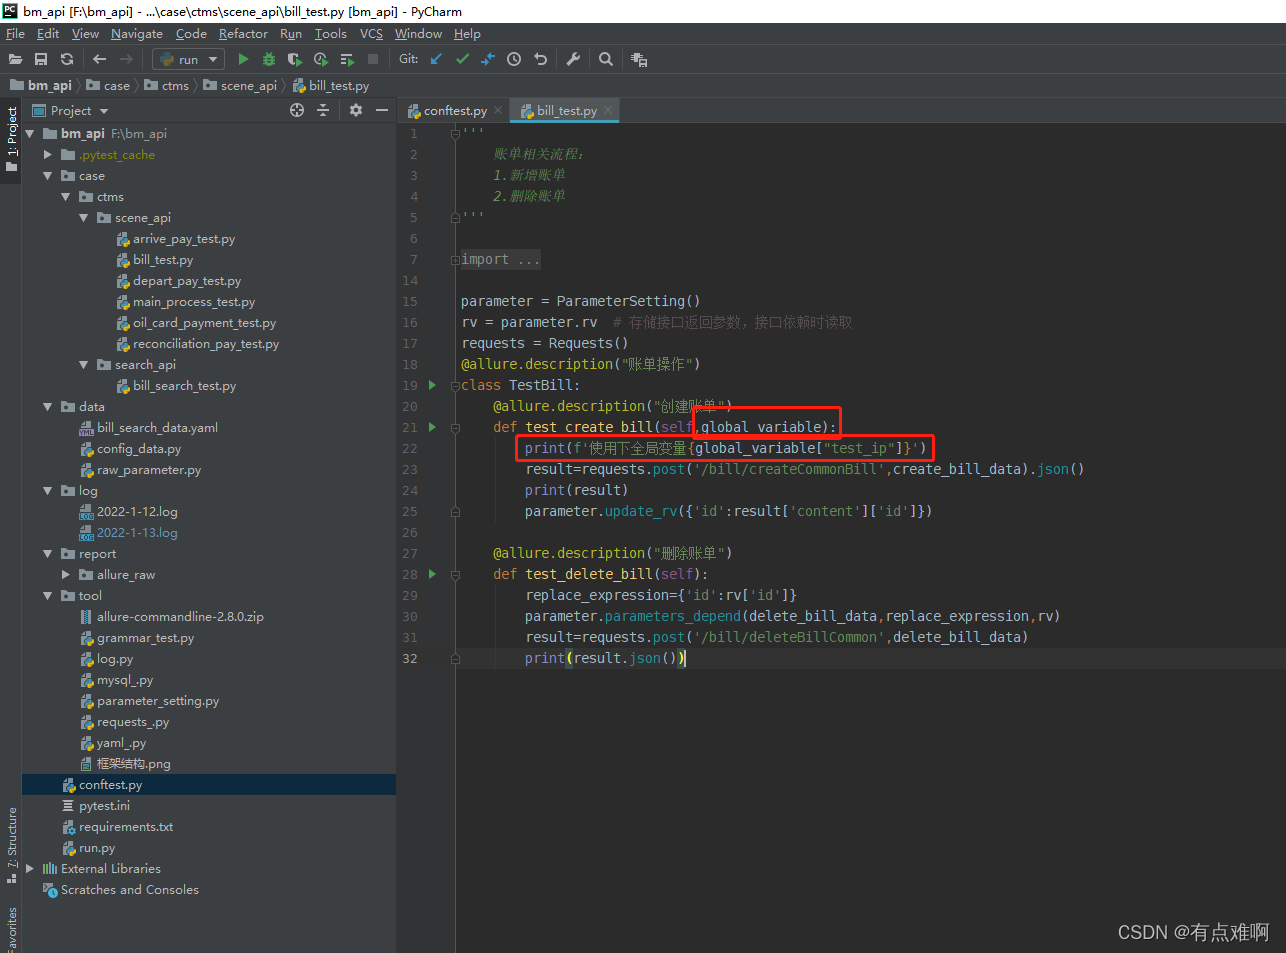Expand the allure_raw folder
This screenshot has height=953, width=1286.
pyautogui.click(x=66, y=575)
